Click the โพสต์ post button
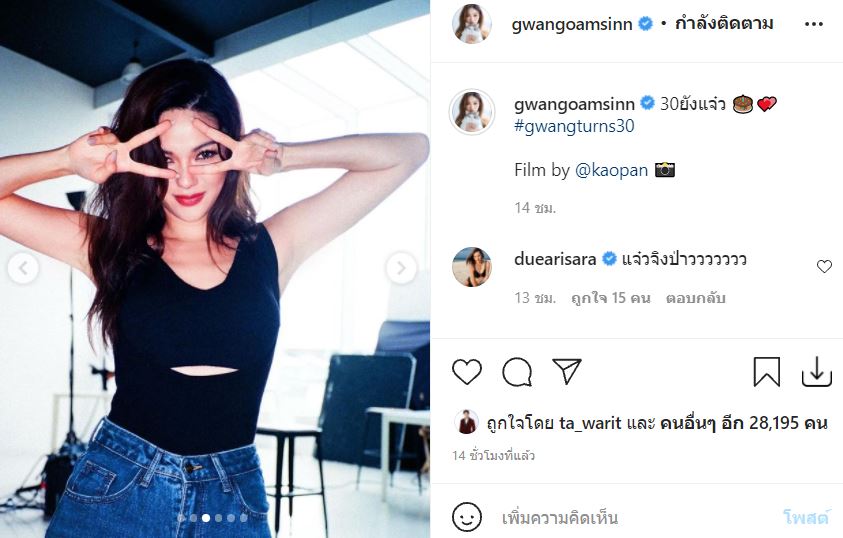 [806, 517]
